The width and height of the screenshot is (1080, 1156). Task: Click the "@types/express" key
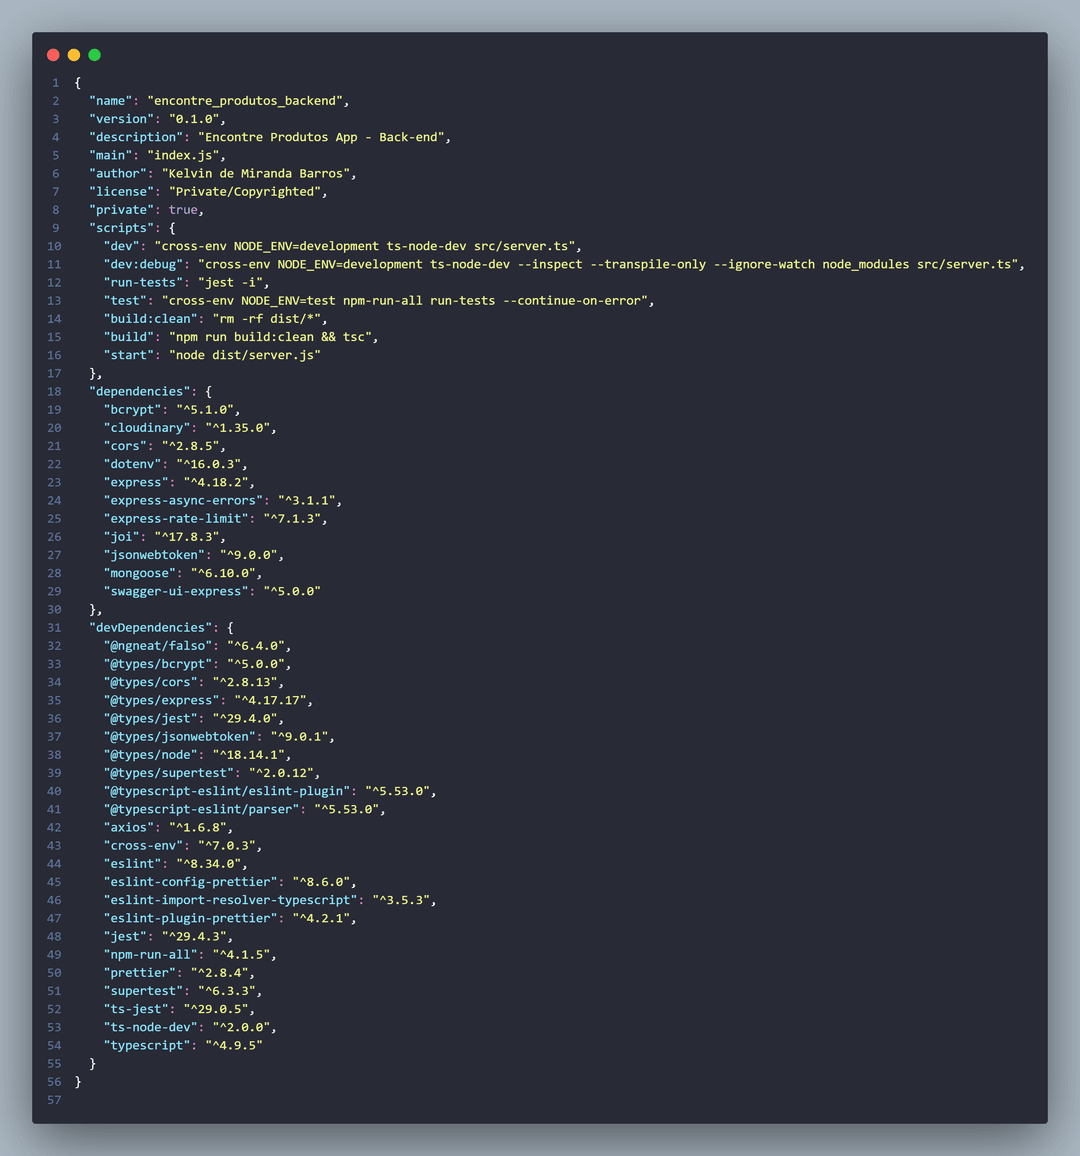pyautogui.click(x=161, y=700)
